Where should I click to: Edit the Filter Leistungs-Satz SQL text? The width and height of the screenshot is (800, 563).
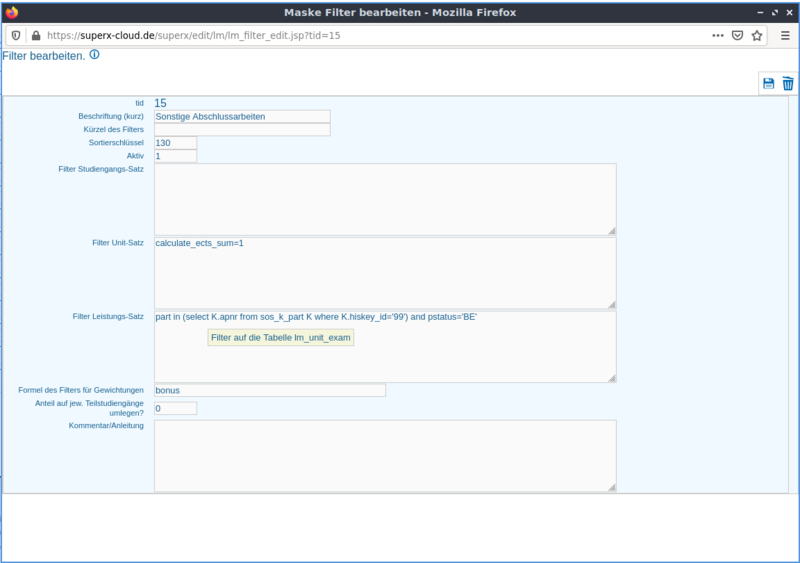coord(385,347)
